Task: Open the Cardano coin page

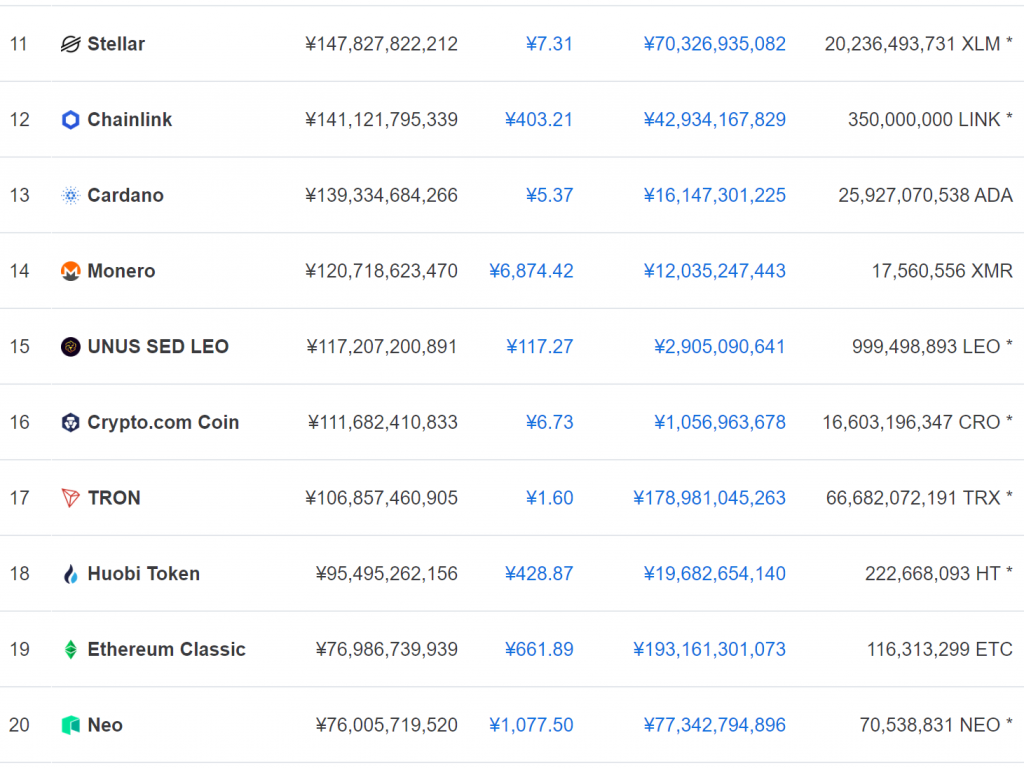Action: coord(125,195)
